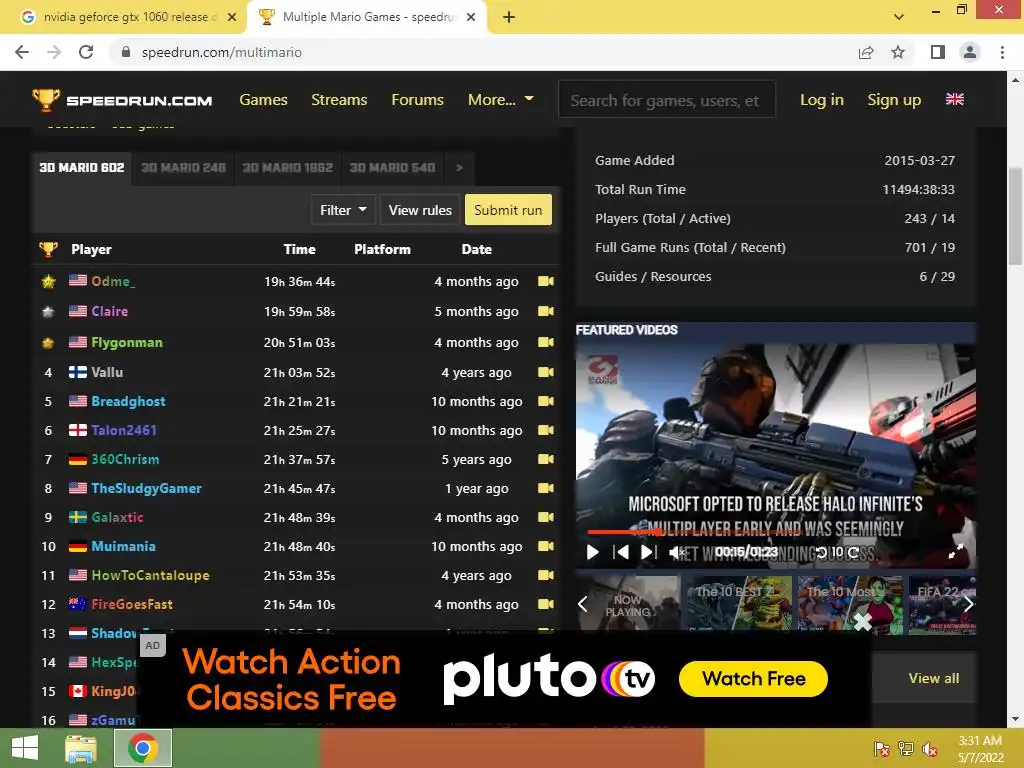Screen dimensions: 1024x768
Task: Unmute the featured video player
Action: point(677,552)
